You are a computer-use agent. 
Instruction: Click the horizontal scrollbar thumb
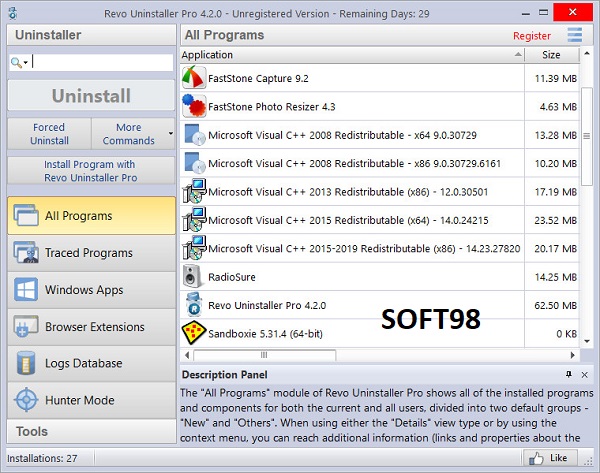[x=264, y=355]
